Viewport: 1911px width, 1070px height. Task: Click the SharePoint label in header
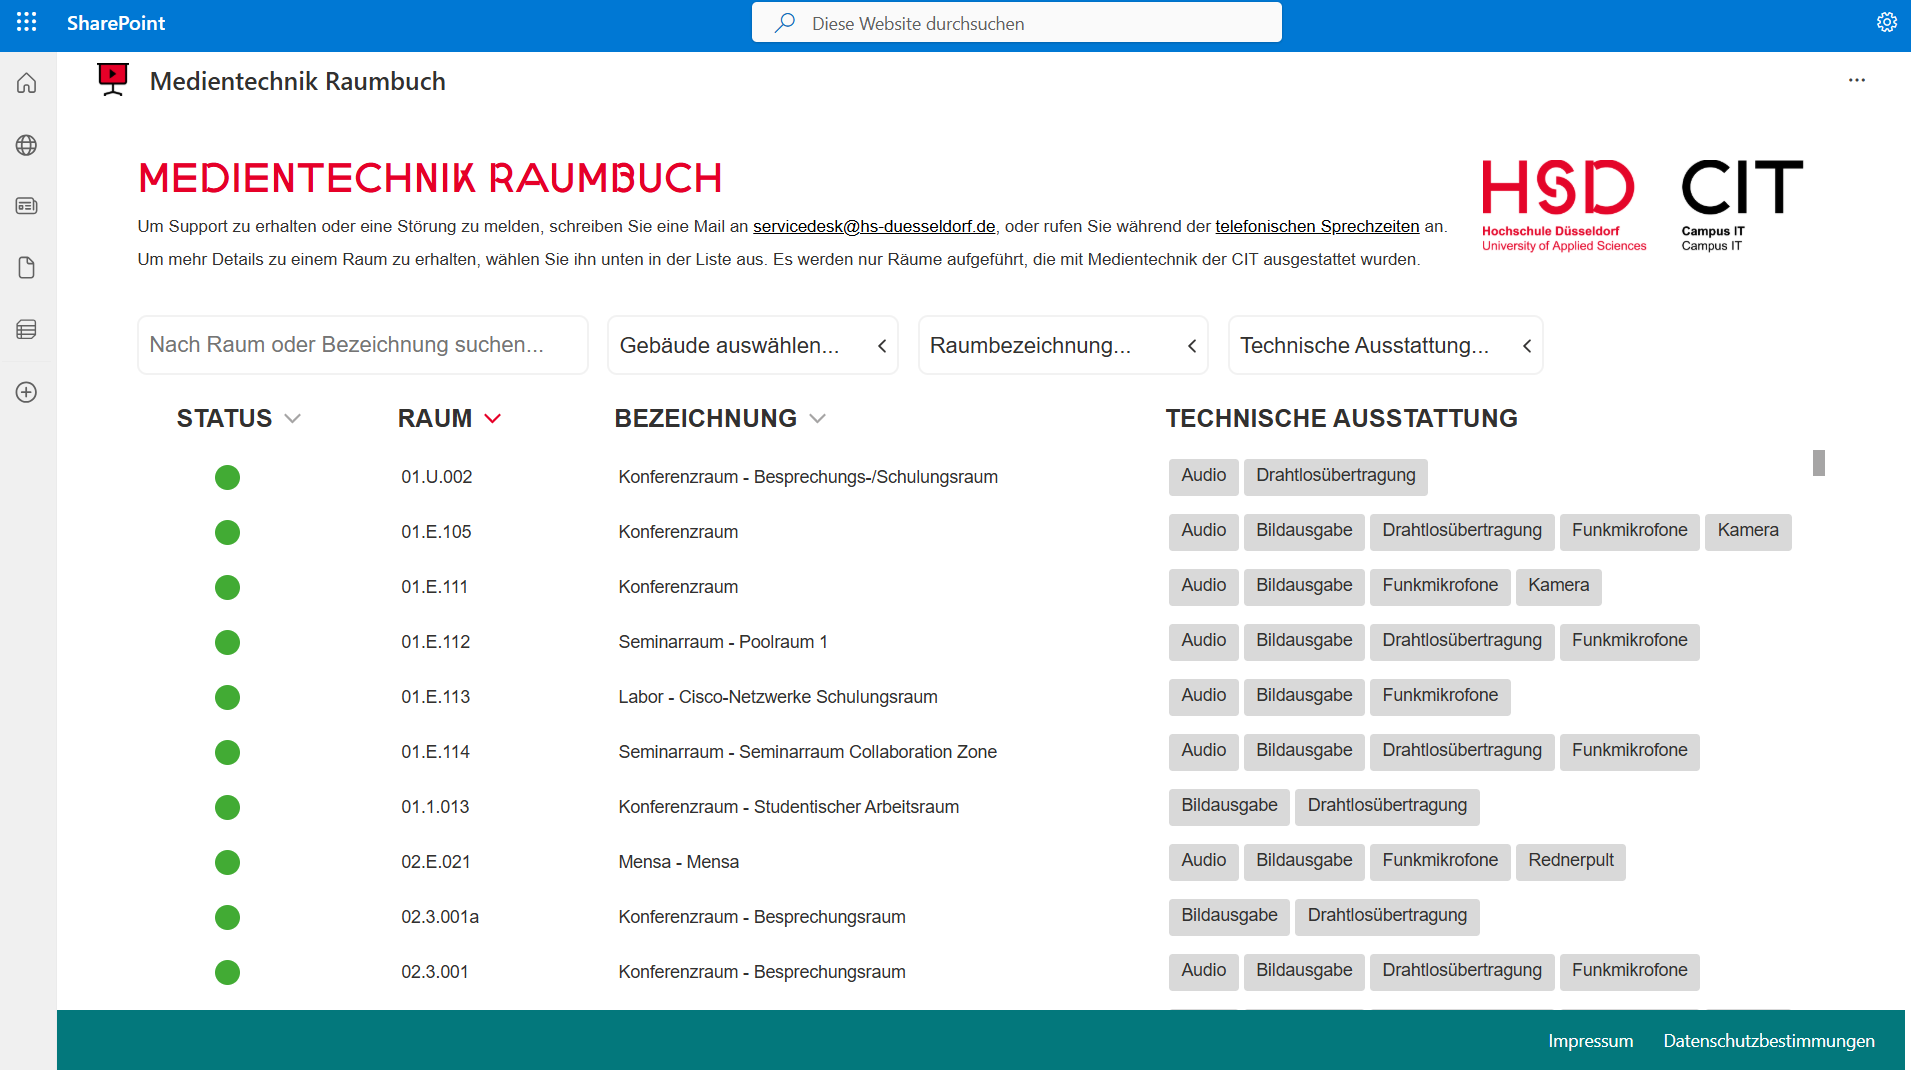116,22
